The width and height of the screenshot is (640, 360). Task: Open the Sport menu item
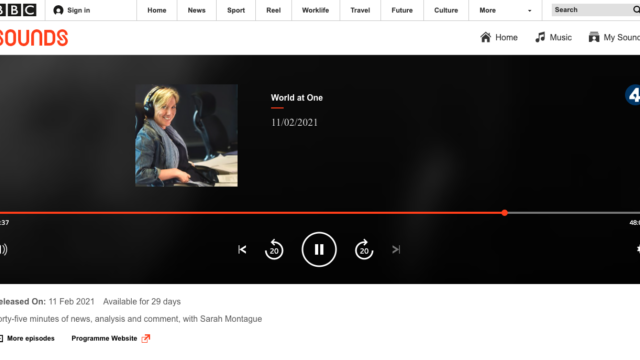pyautogui.click(x=236, y=10)
